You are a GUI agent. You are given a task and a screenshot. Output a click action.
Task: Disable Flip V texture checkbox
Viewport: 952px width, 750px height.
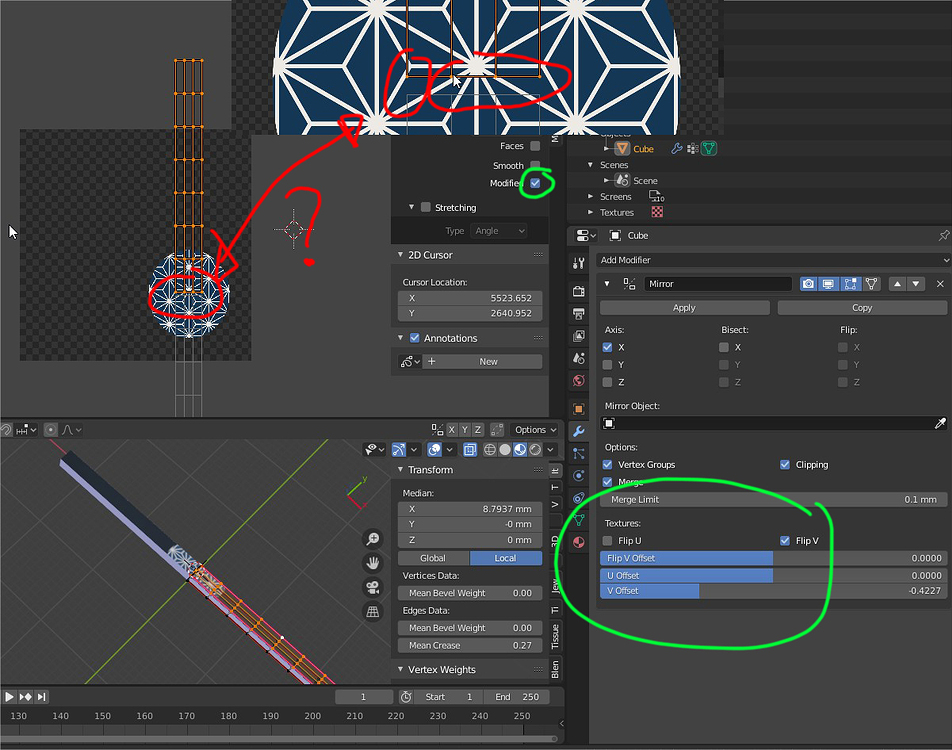(x=784, y=540)
